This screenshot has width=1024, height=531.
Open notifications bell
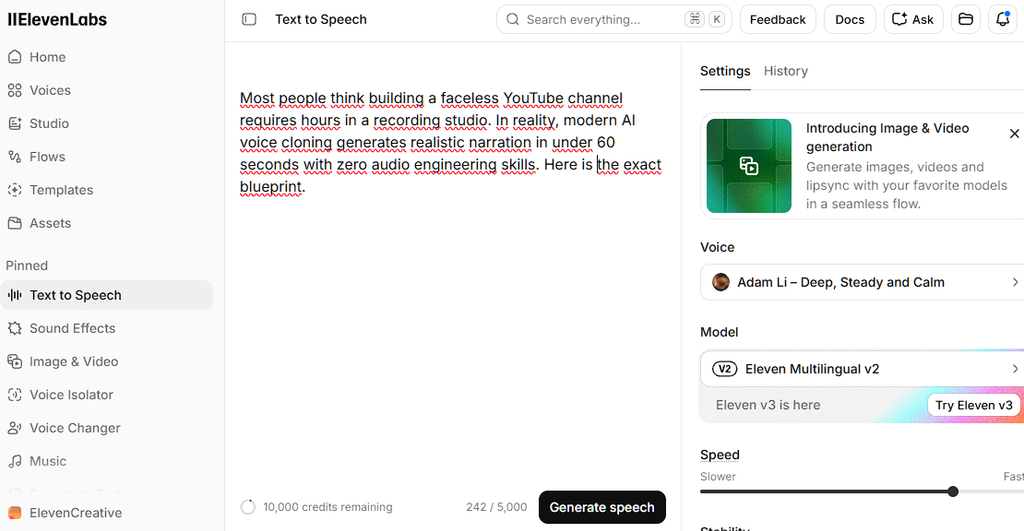[x=1003, y=20]
